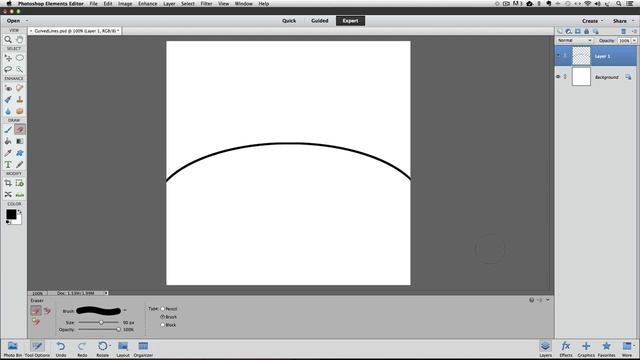
Task: Toggle the Photo Bin
Action: coord(13,349)
